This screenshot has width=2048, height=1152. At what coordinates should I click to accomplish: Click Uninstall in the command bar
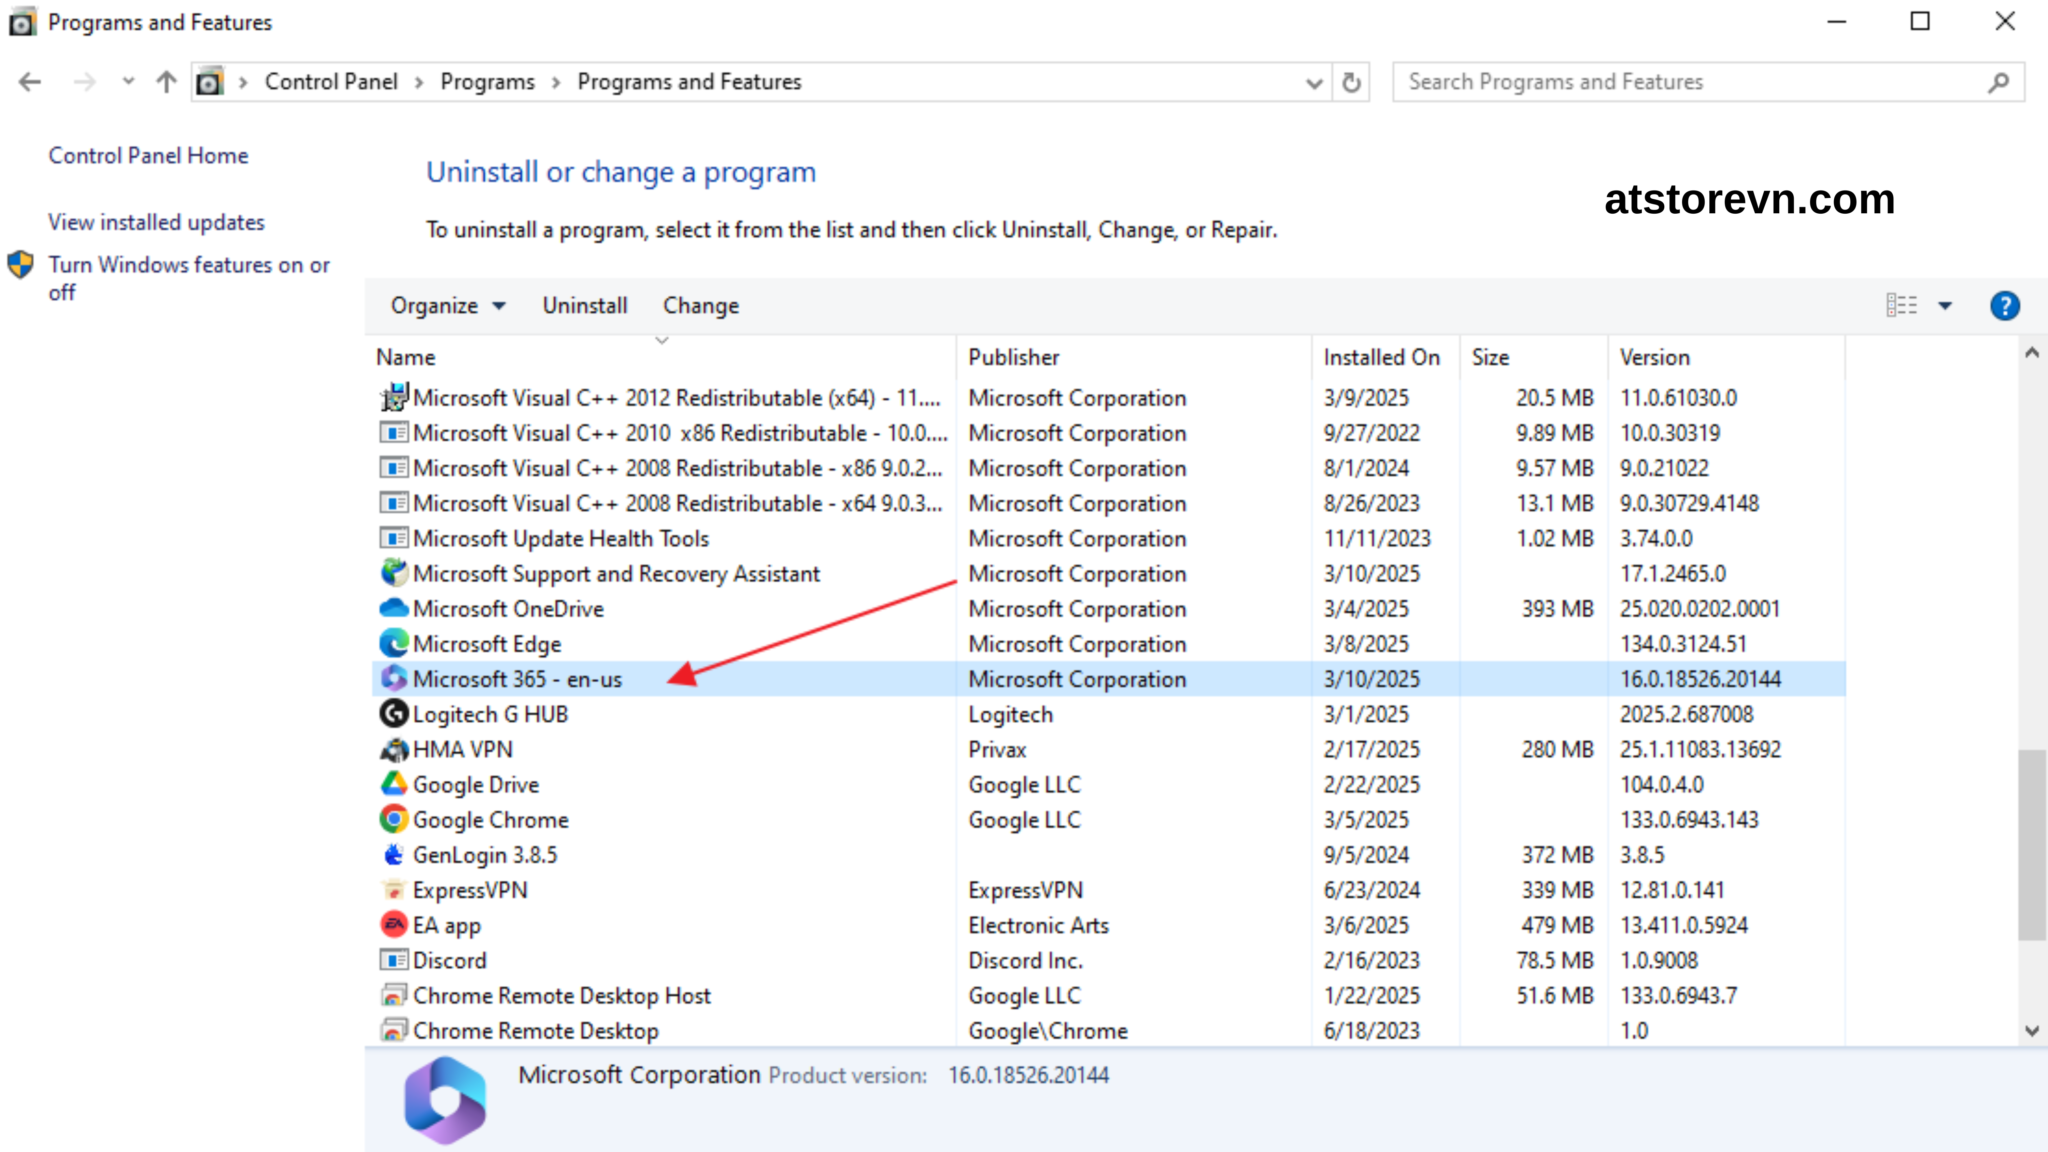pos(584,305)
